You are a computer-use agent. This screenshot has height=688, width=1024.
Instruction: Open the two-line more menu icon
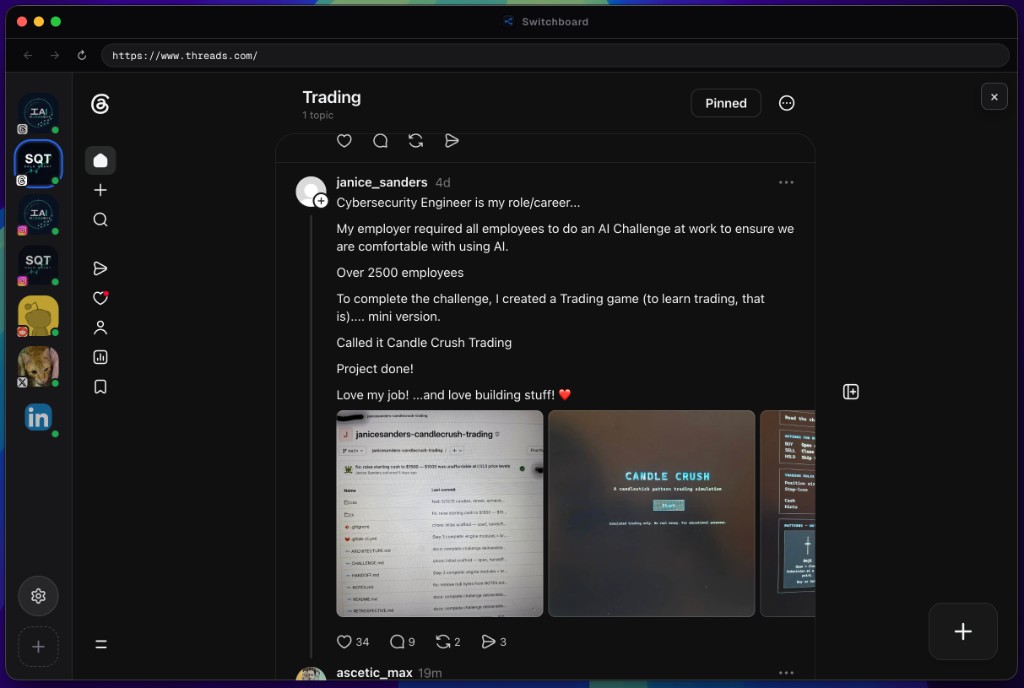tap(101, 644)
